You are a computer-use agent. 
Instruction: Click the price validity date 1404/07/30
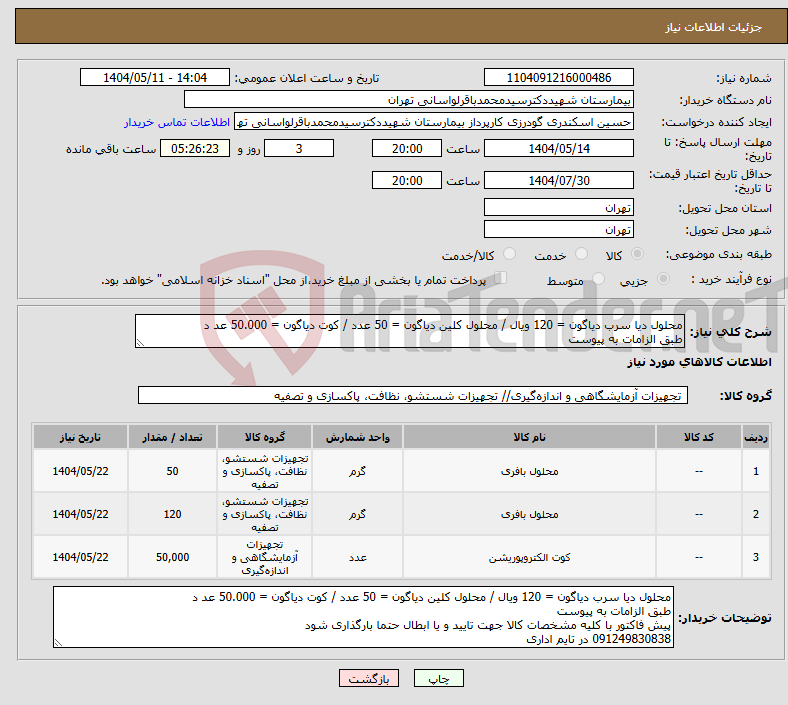[558, 180]
